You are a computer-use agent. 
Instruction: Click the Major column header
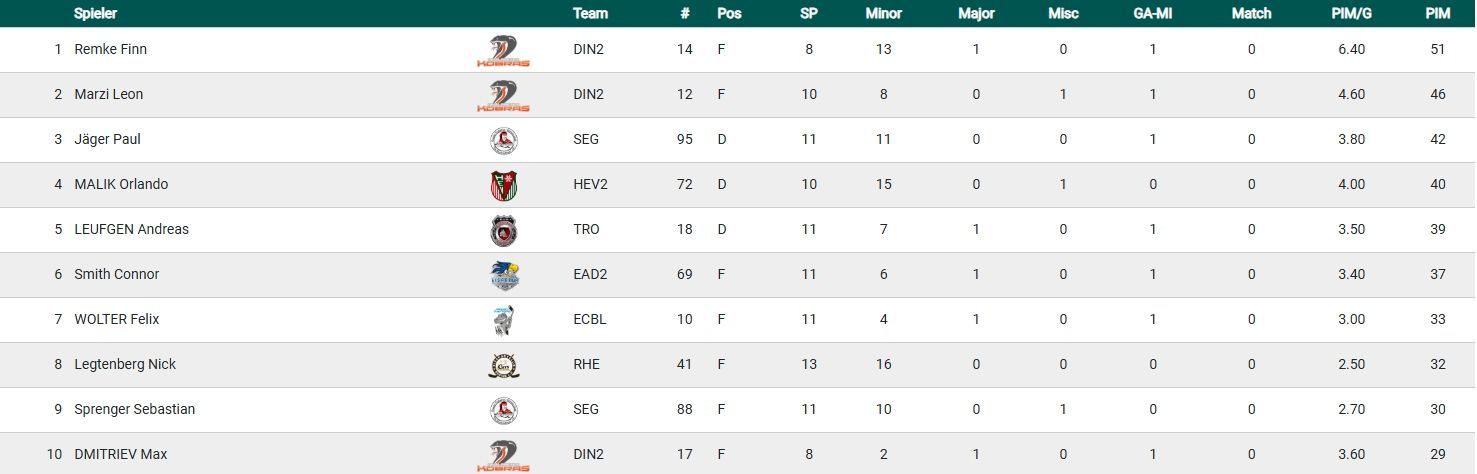click(x=976, y=14)
